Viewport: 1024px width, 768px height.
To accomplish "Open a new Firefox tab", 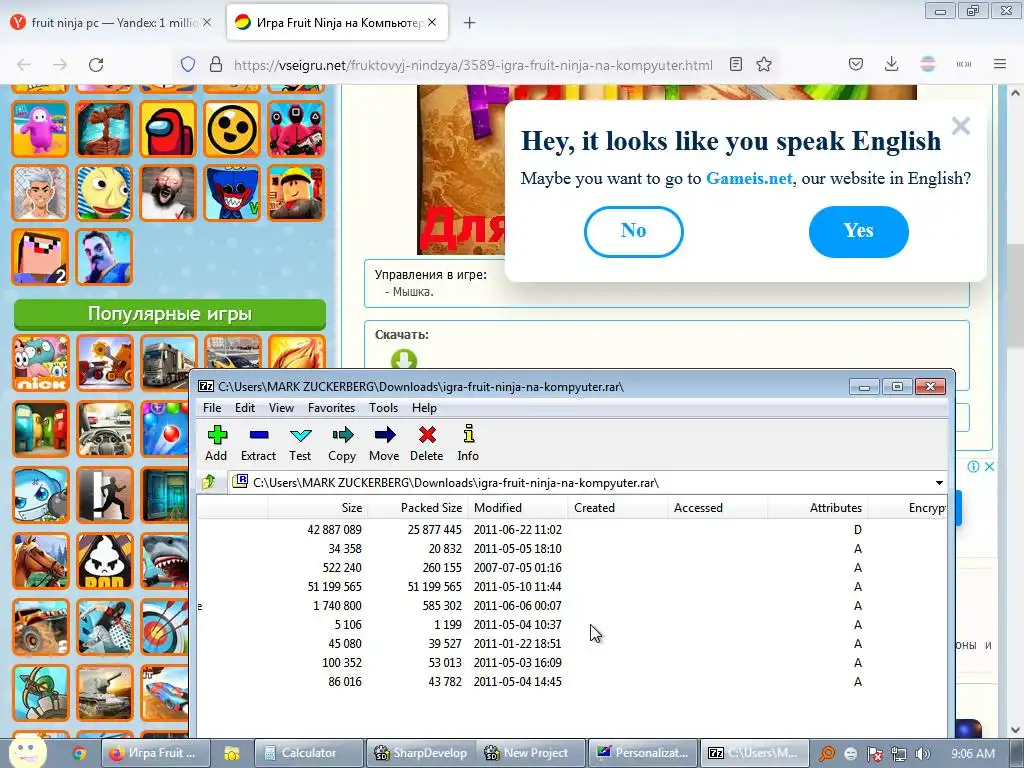I will (470, 23).
